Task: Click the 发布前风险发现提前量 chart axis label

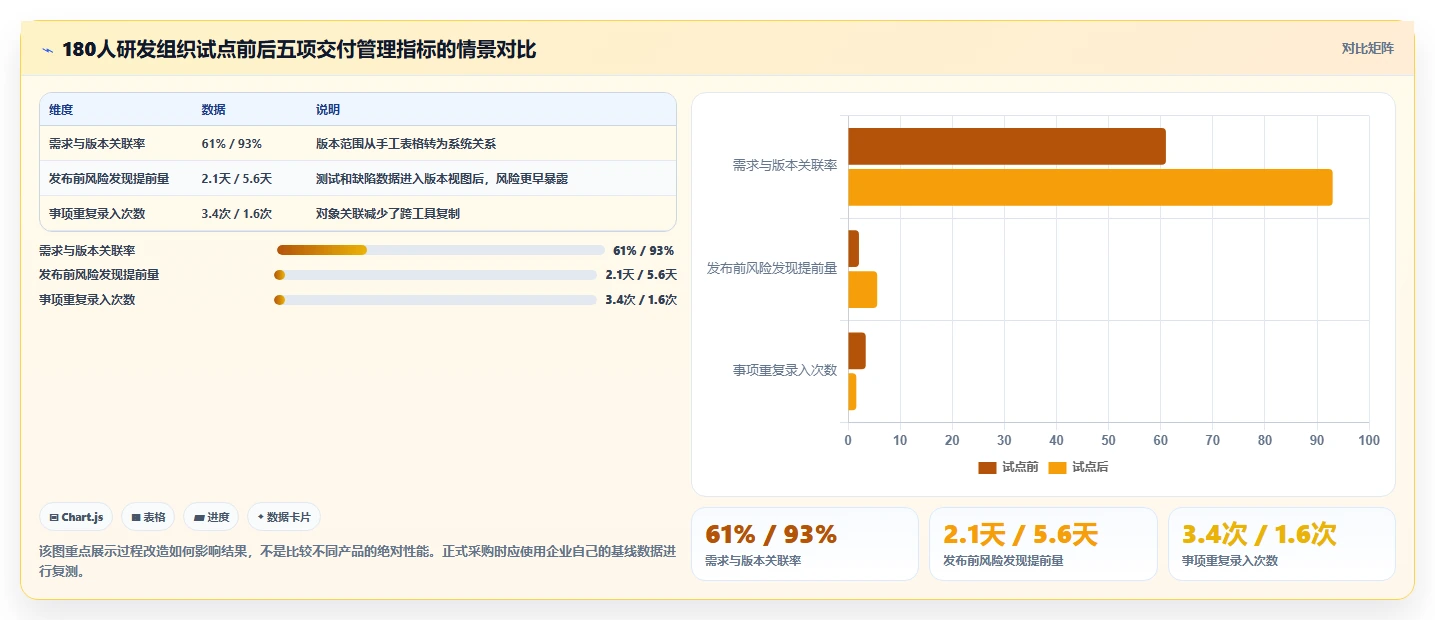Action: tap(772, 268)
